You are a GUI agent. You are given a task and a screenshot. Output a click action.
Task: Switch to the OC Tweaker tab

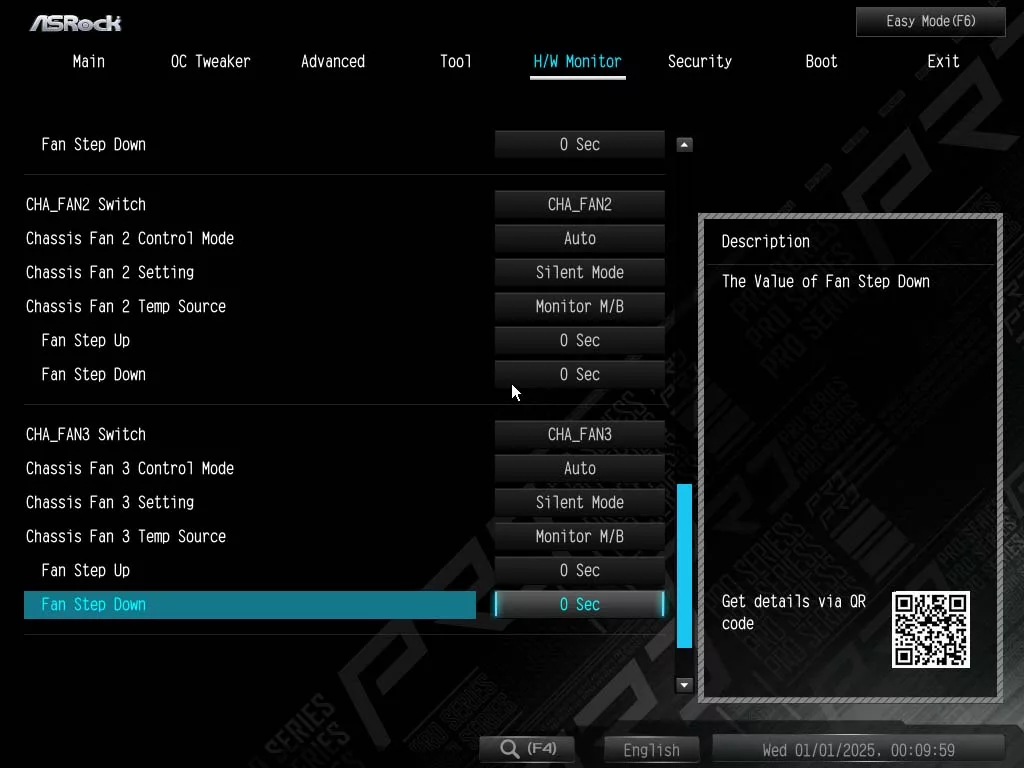click(210, 62)
